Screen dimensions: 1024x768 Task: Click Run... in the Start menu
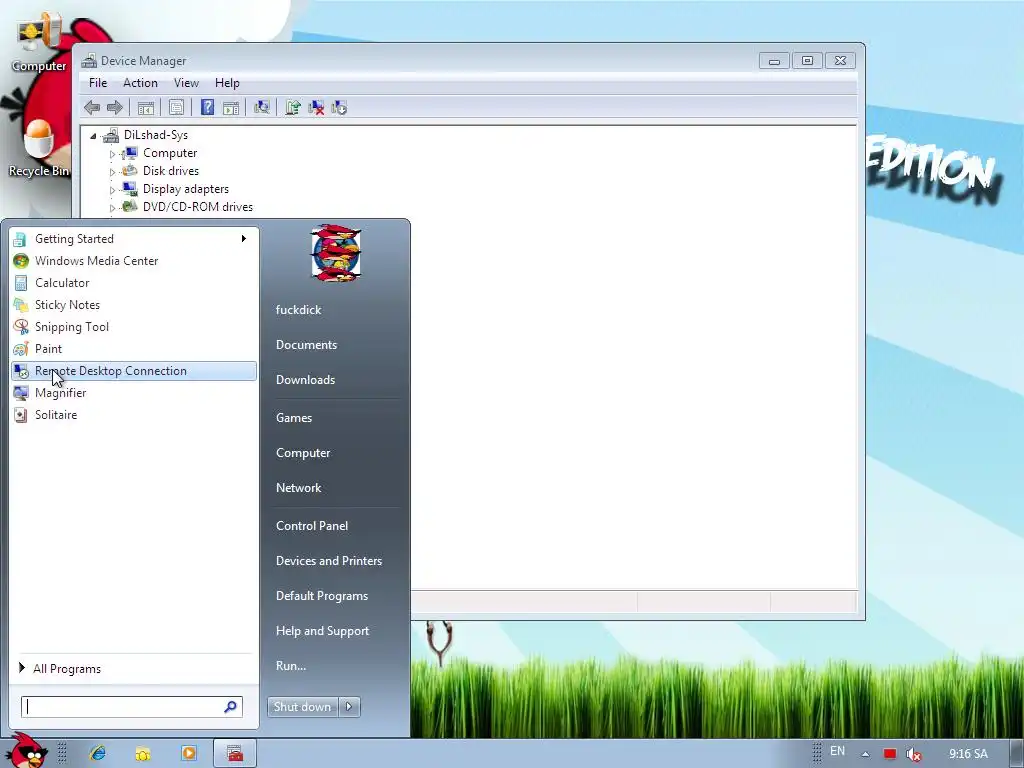[291, 666]
